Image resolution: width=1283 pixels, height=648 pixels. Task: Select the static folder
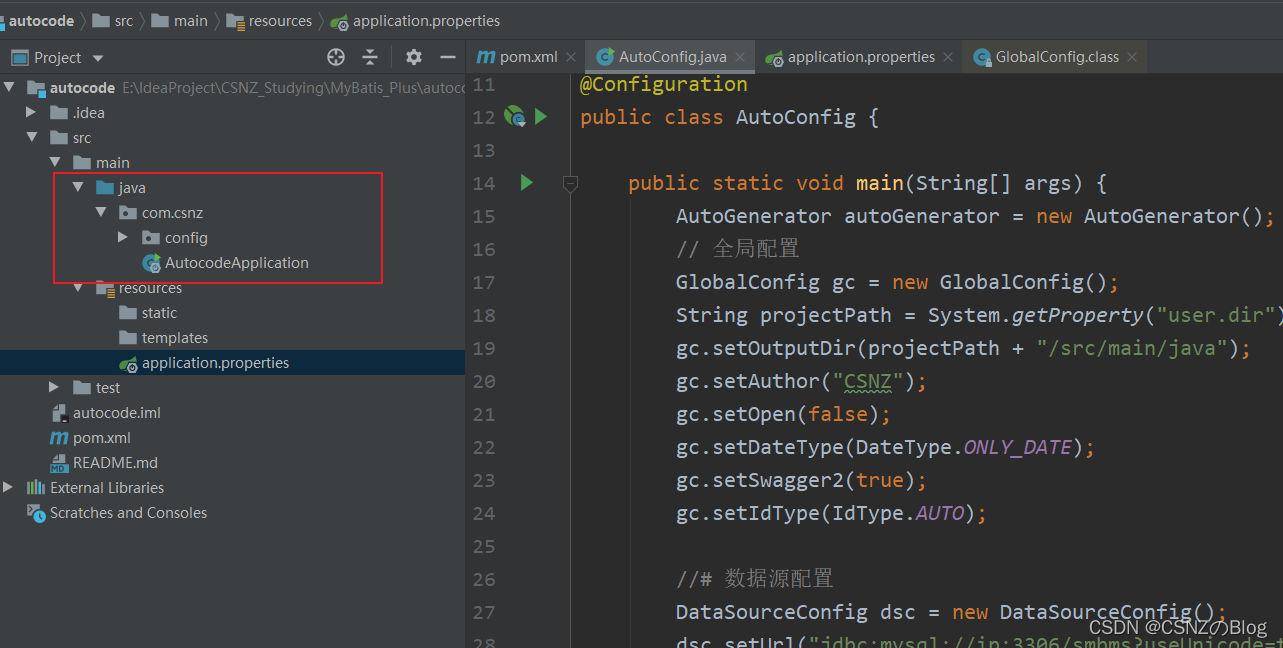click(159, 313)
